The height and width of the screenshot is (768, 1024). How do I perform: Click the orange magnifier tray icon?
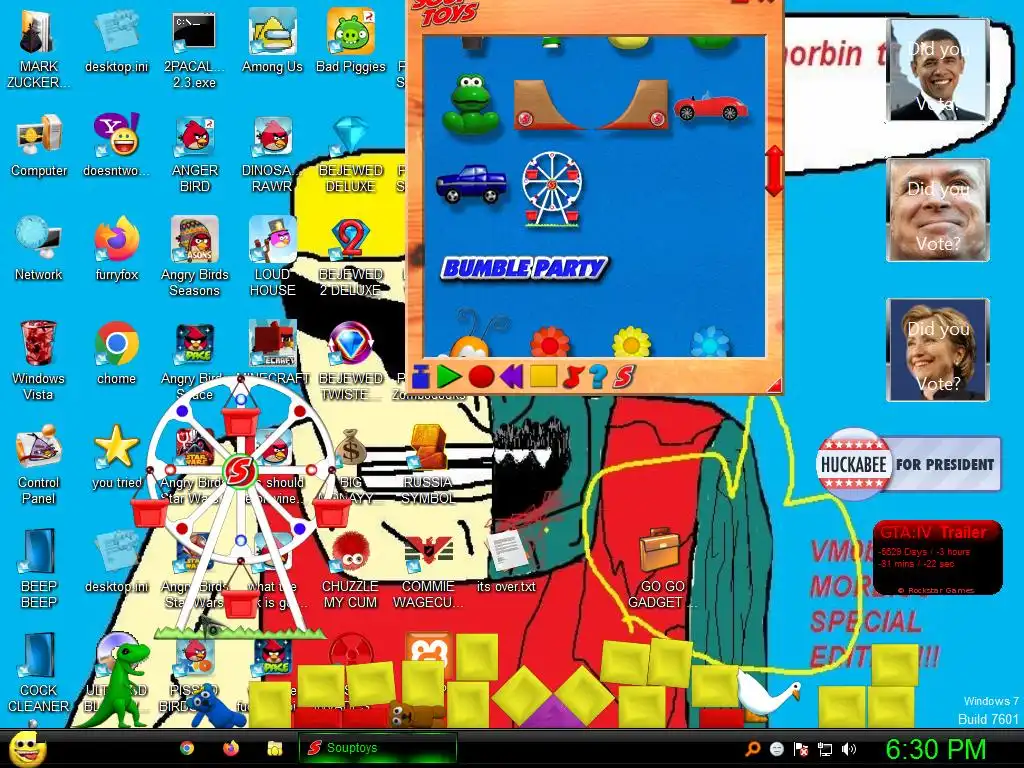tap(752, 749)
